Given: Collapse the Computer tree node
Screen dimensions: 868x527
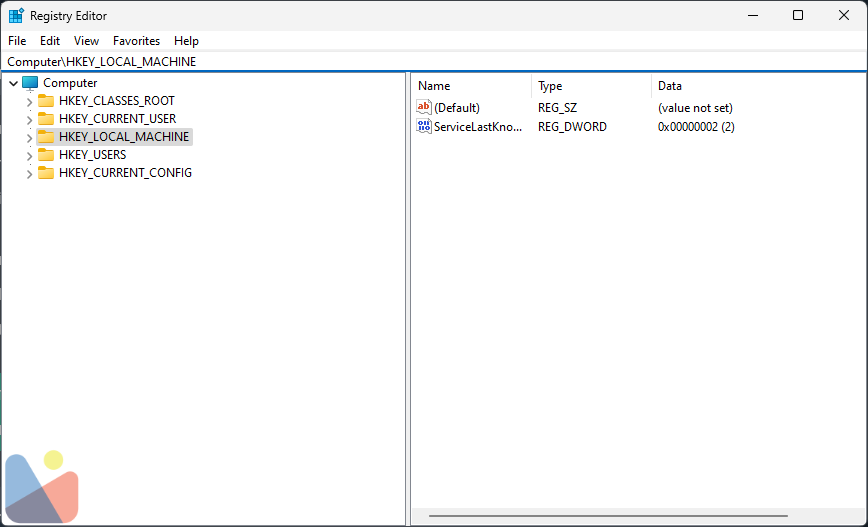Looking at the screenshot, I should 13,83.
